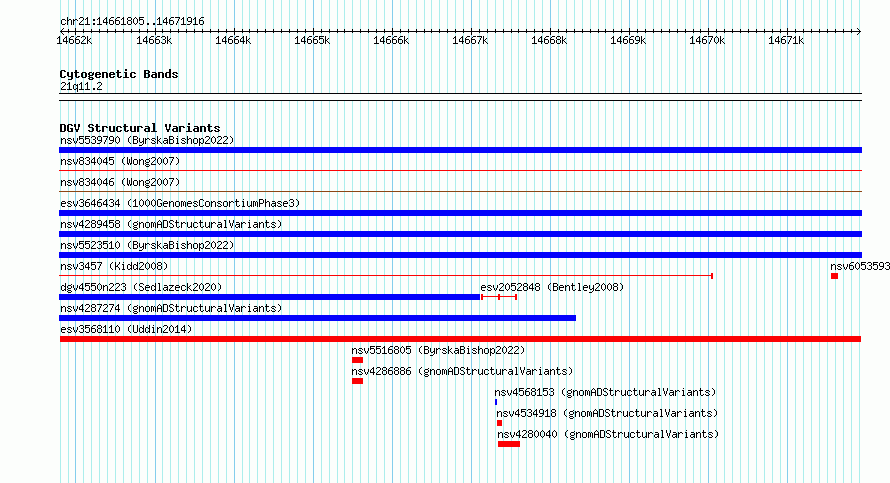Click the 14664k ruler tick label
Viewport: 890px width, 483px height.
pyautogui.click(x=233, y=40)
